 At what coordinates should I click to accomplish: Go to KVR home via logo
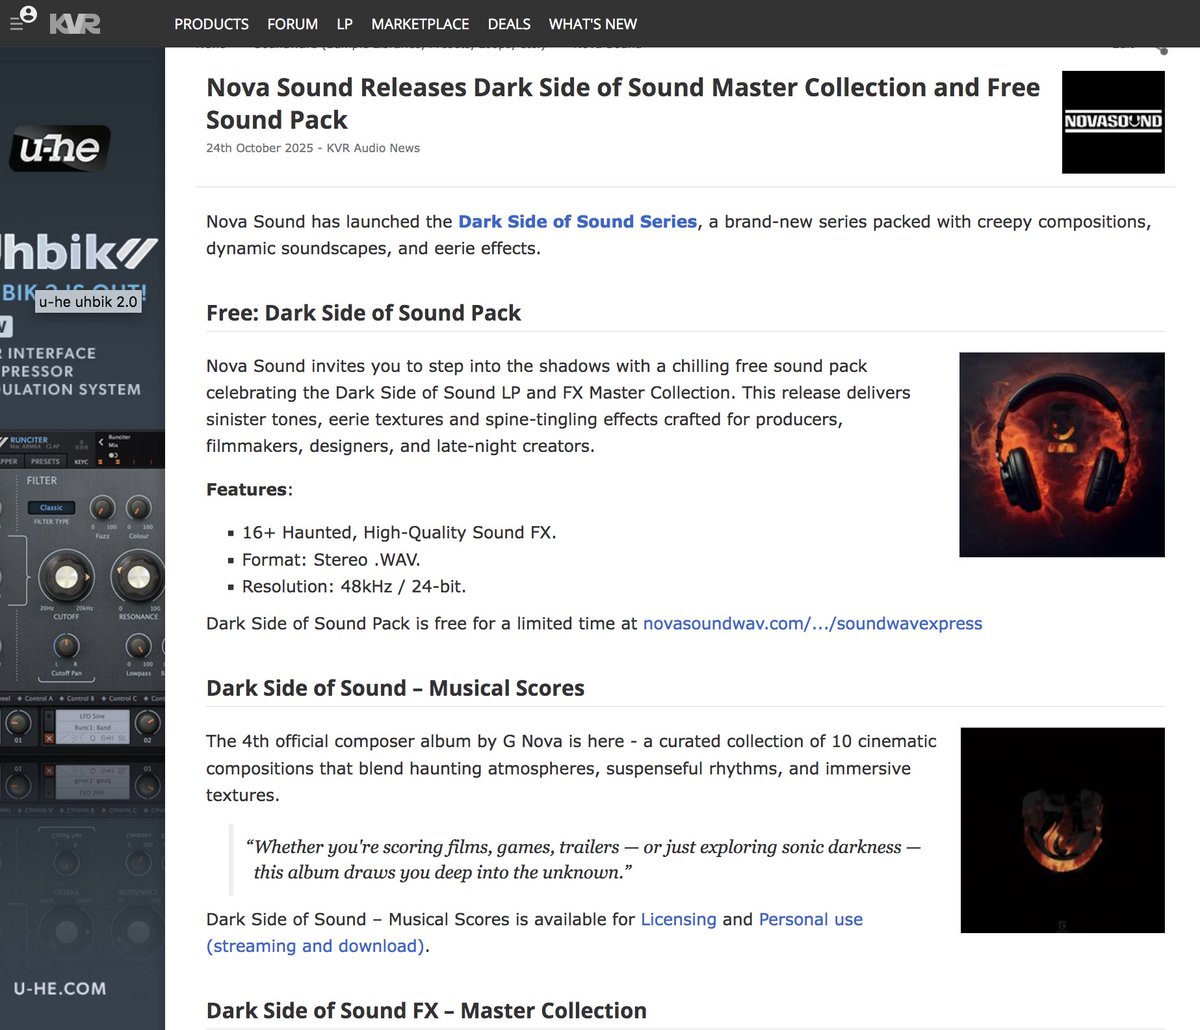point(75,23)
